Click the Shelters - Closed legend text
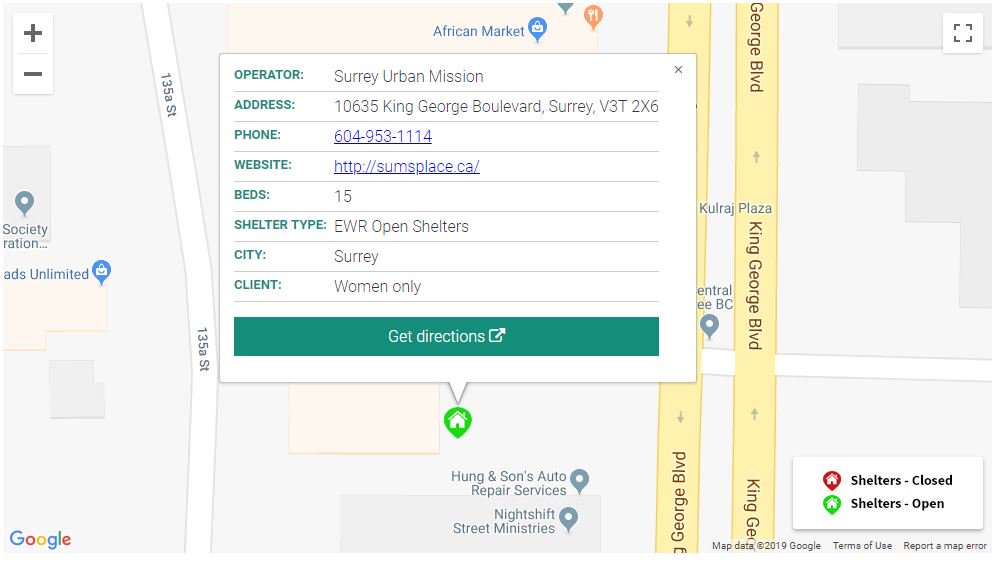 pos(902,480)
